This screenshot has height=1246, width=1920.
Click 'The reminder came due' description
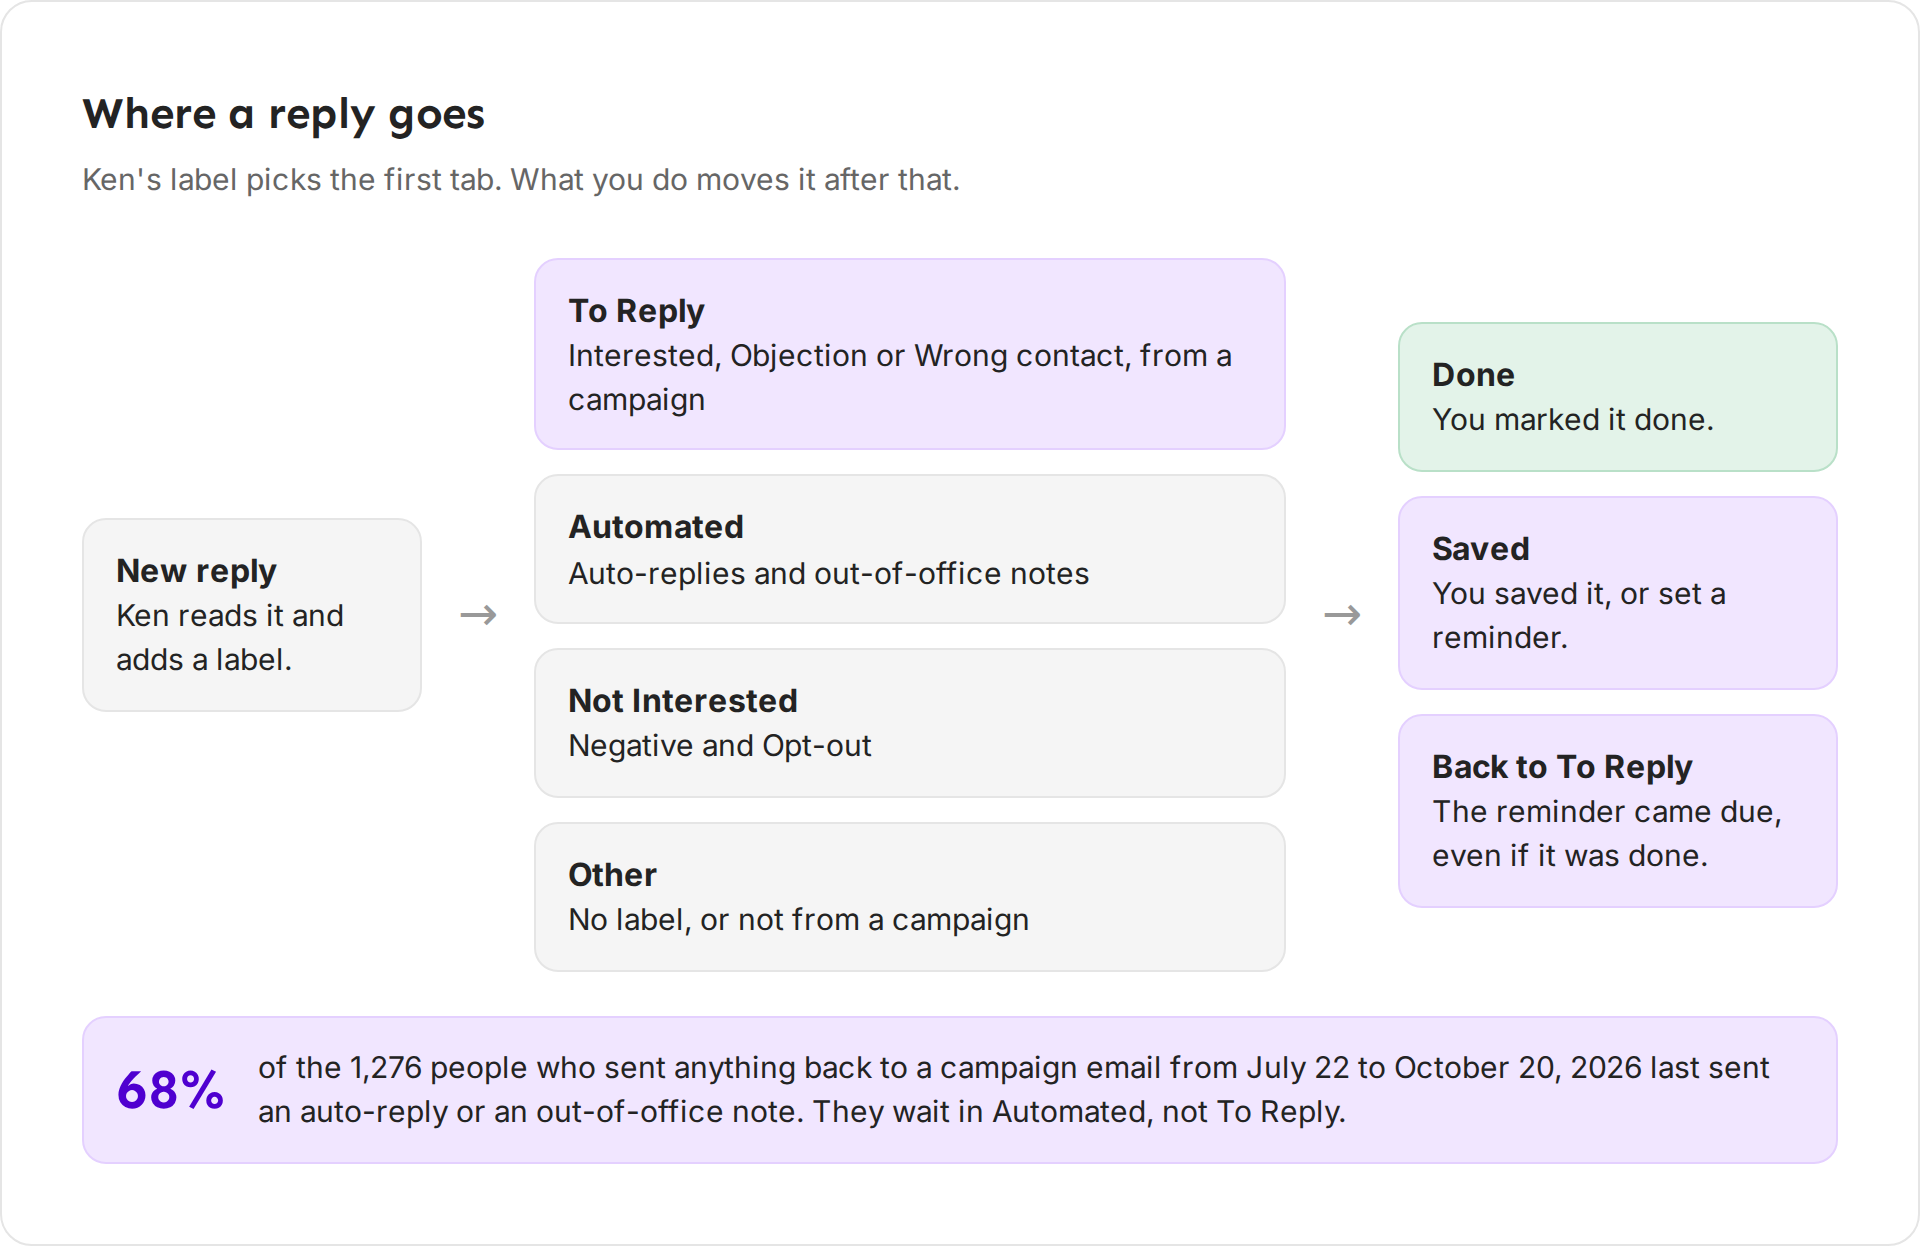1607,834
